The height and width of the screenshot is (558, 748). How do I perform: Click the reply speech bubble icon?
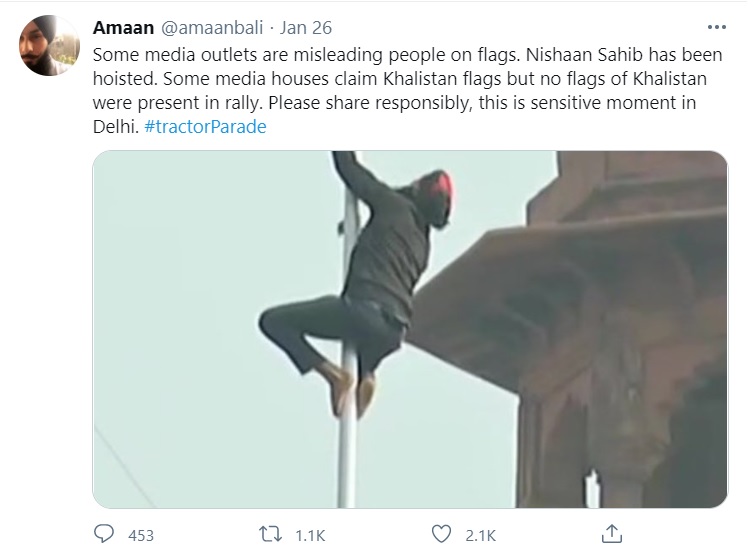(106, 534)
